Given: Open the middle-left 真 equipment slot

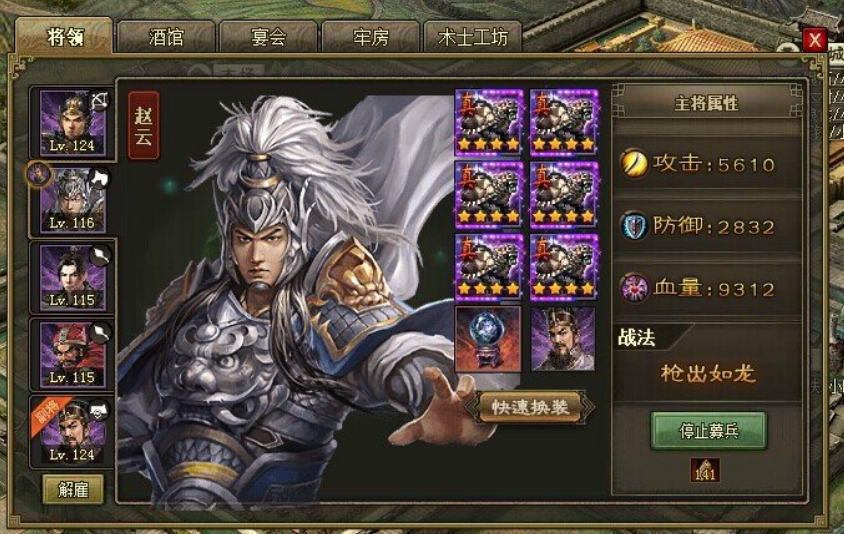Looking at the screenshot, I should (489, 194).
